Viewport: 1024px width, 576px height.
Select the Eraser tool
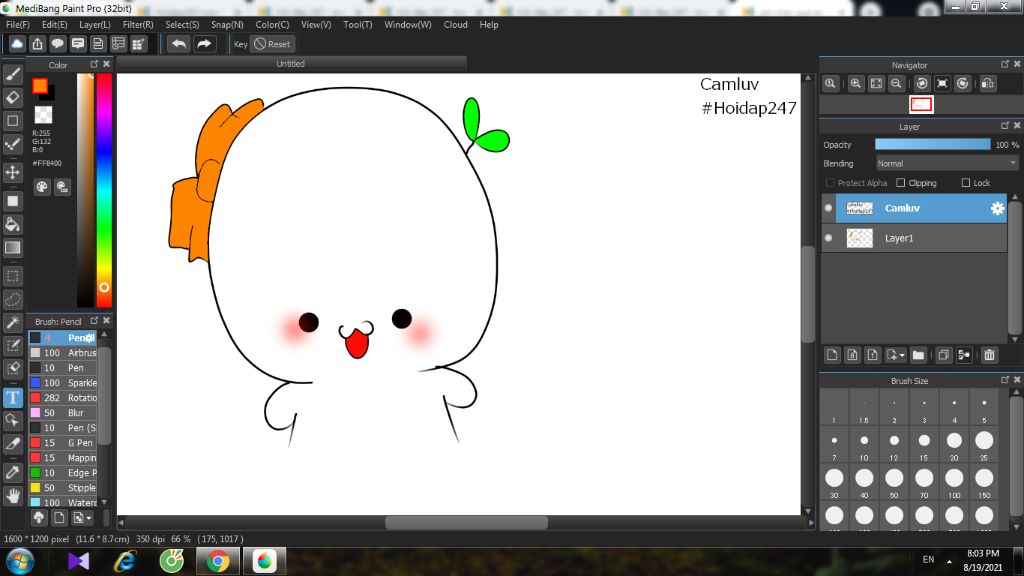pos(12,97)
